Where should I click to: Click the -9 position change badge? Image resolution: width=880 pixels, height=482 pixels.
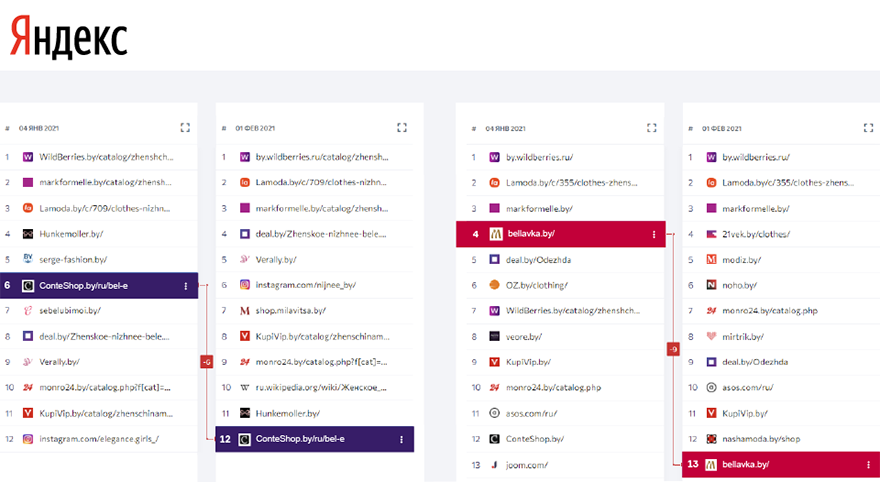(674, 349)
